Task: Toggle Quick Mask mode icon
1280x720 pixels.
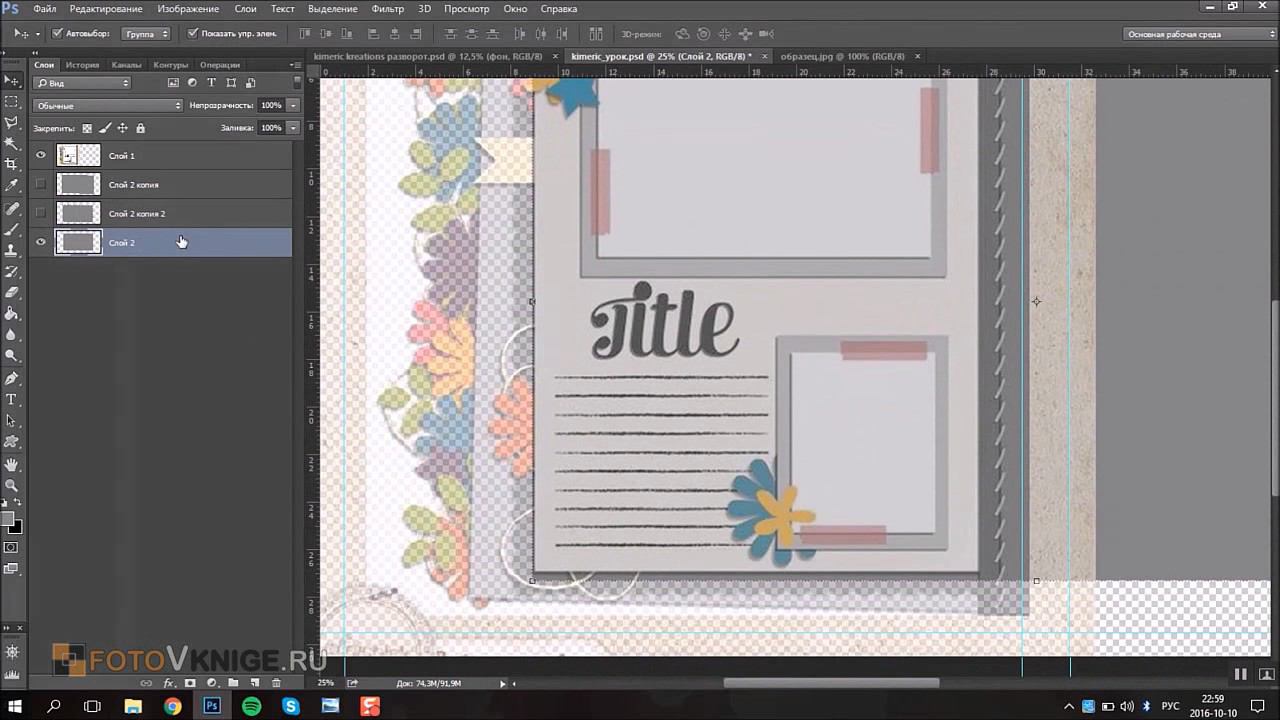Action: 11,548
